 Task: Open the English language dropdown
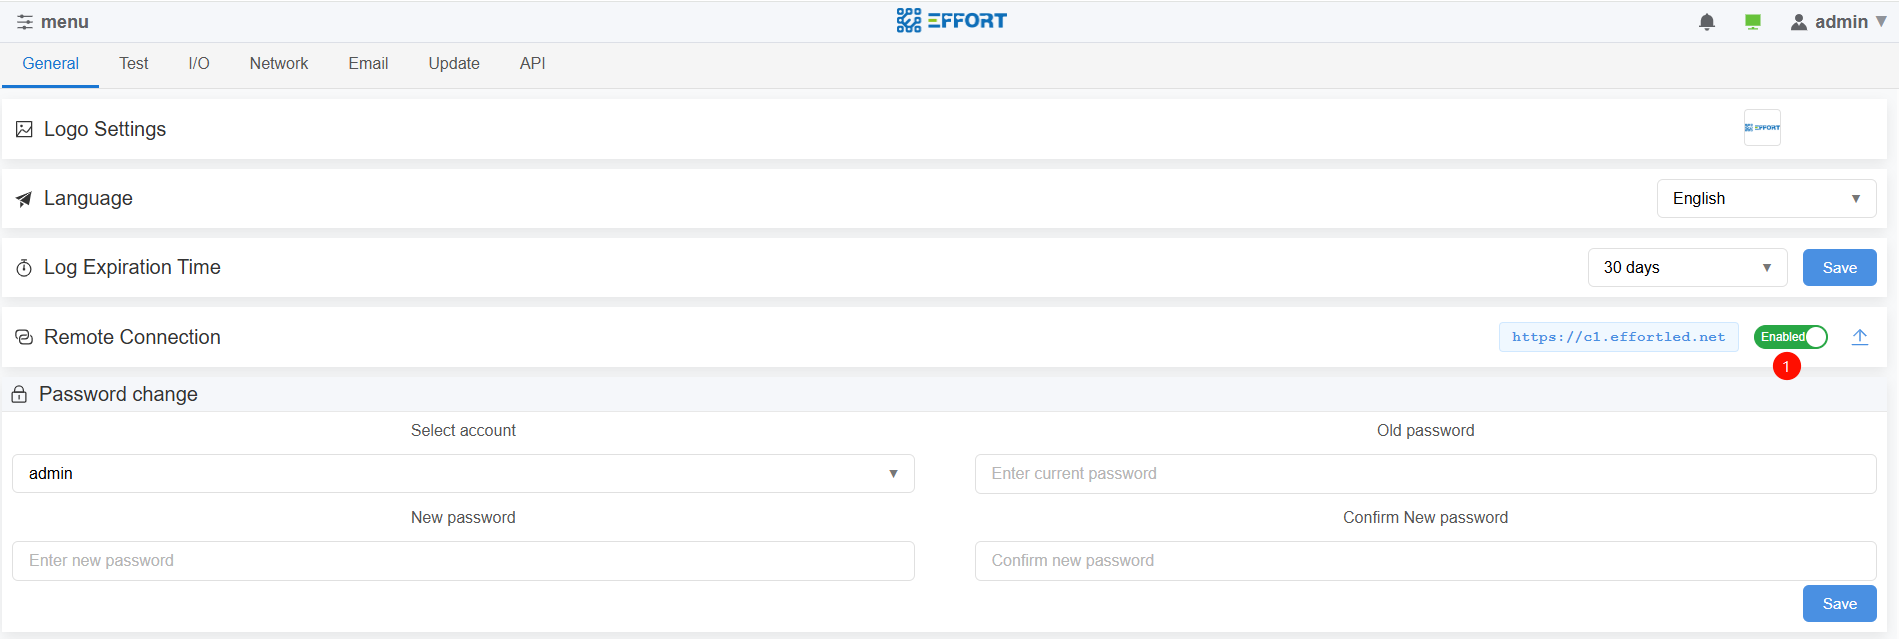coord(1766,198)
